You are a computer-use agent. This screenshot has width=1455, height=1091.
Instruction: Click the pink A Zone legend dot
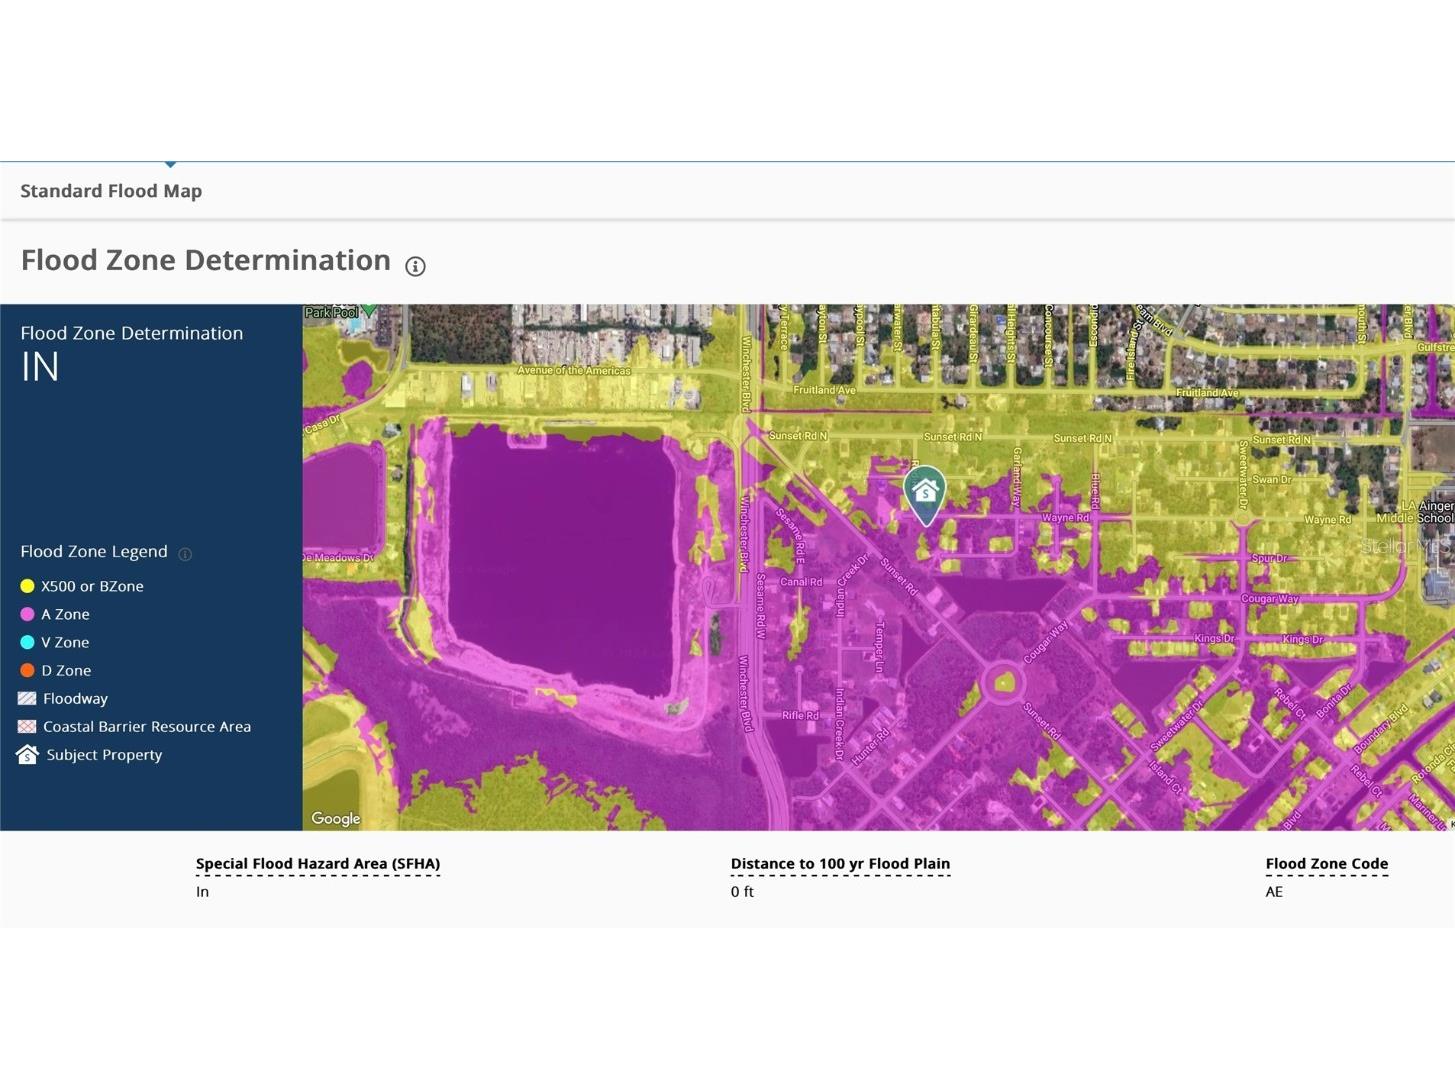[27, 615]
